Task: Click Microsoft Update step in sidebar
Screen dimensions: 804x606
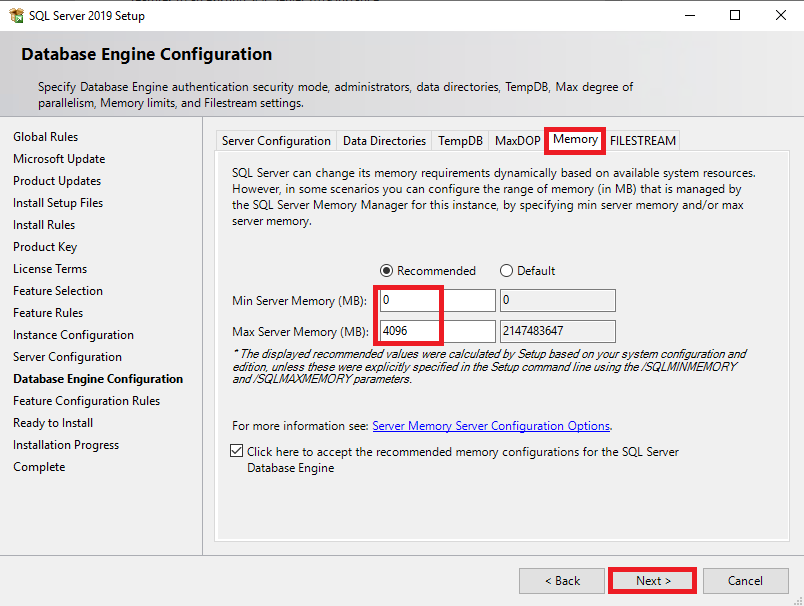Action: (x=59, y=159)
